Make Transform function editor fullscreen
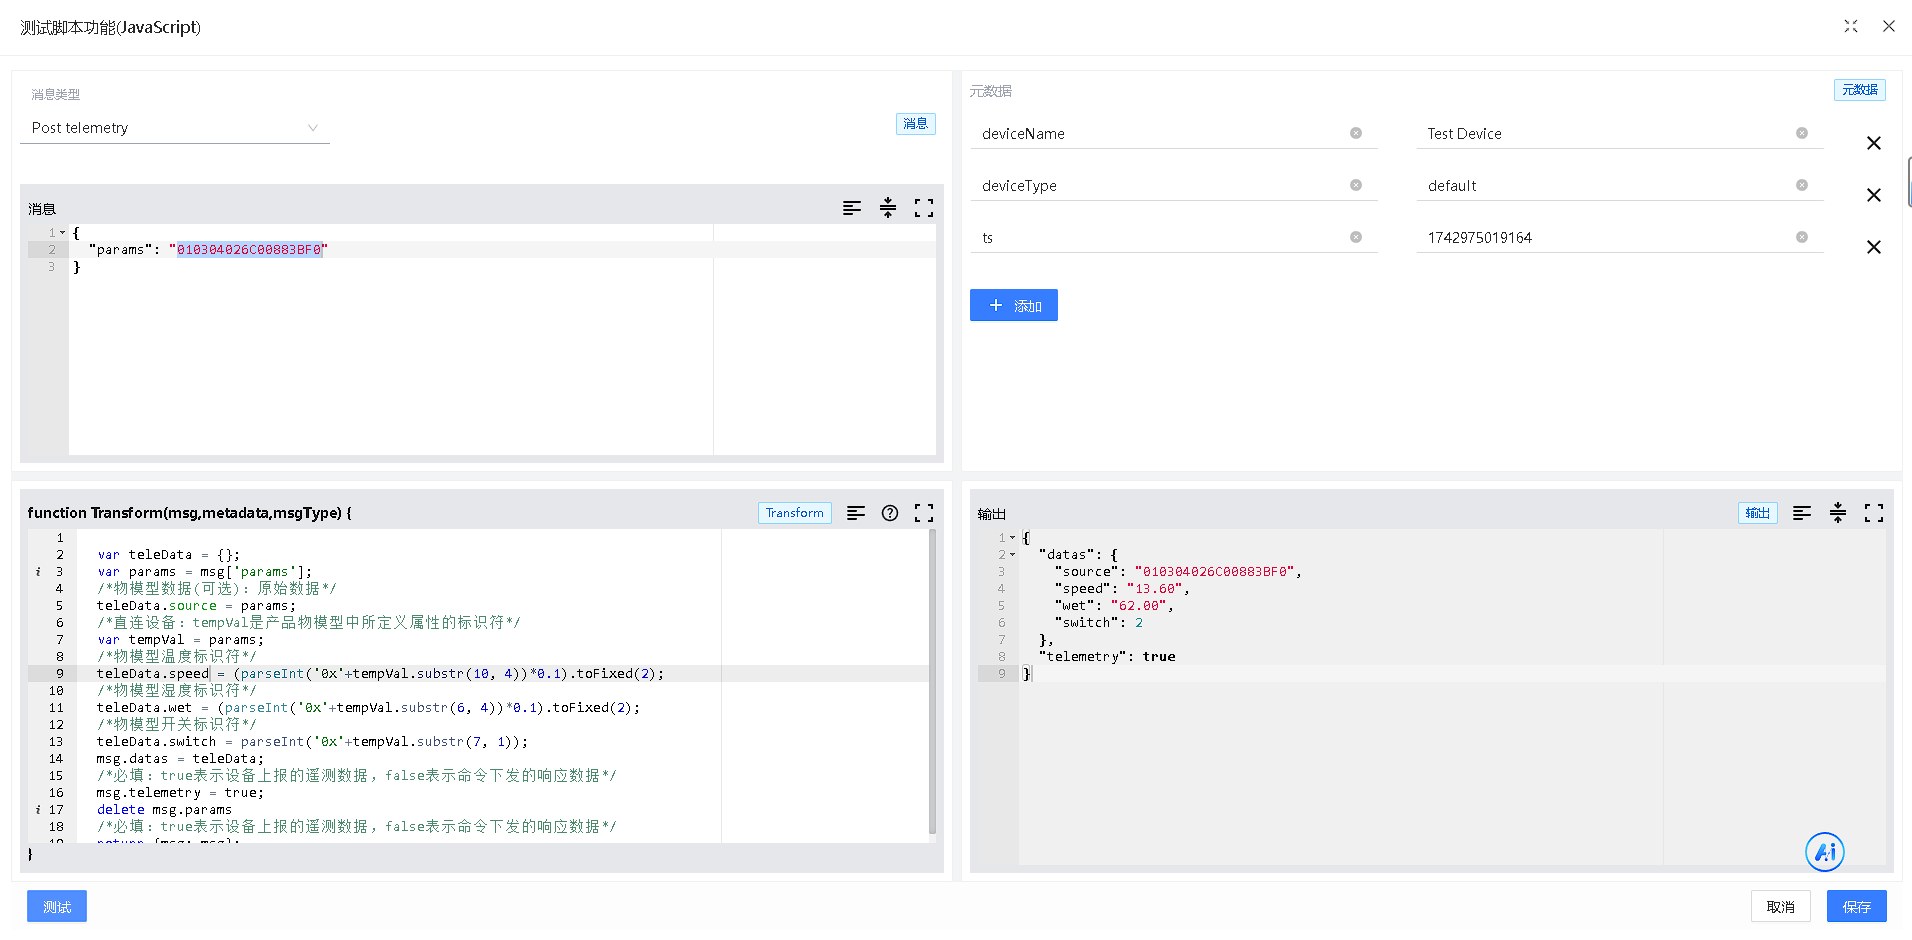The width and height of the screenshot is (1912, 940). point(923,513)
